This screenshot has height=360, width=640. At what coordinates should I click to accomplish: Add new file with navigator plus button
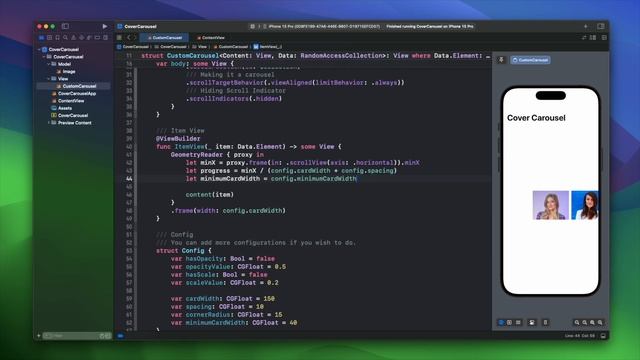pyautogui.click(x=39, y=336)
